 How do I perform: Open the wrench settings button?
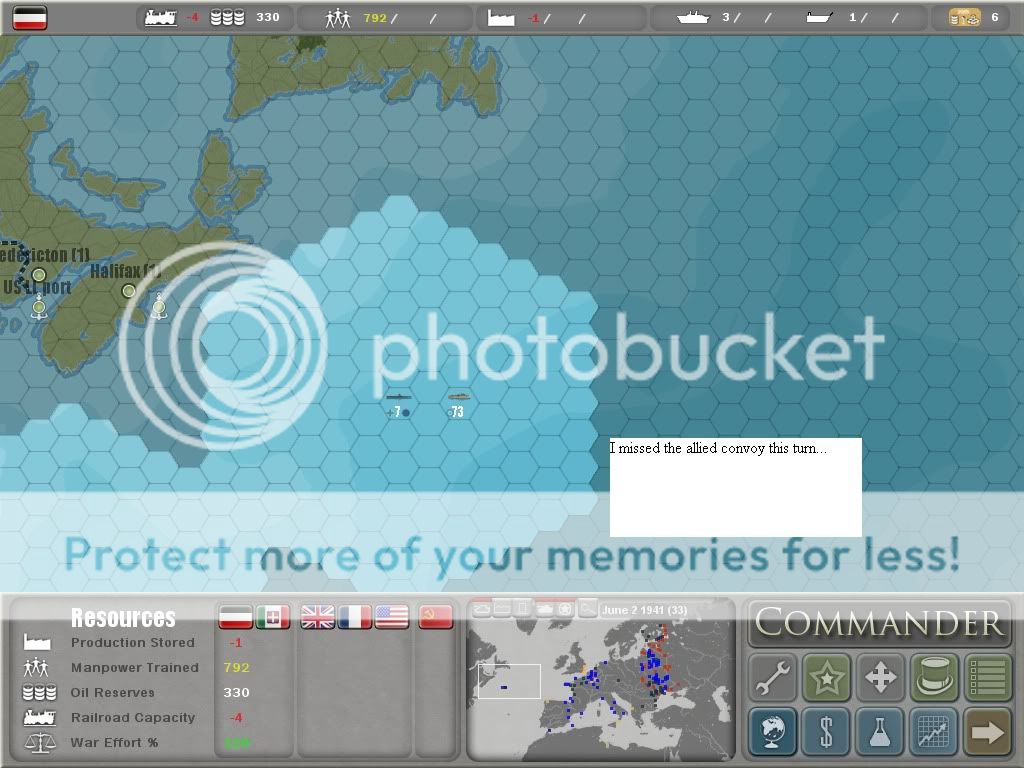pyautogui.click(x=773, y=678)
